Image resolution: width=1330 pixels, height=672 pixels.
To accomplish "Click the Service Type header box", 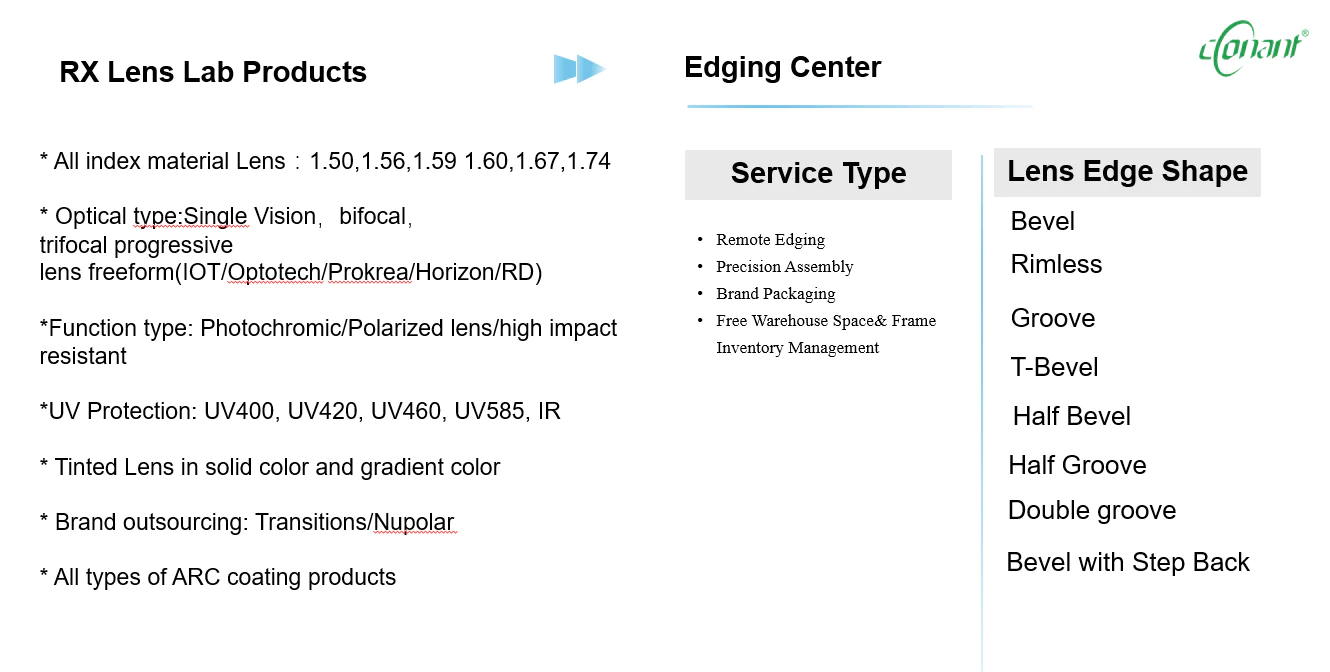I will coord(818,174).
